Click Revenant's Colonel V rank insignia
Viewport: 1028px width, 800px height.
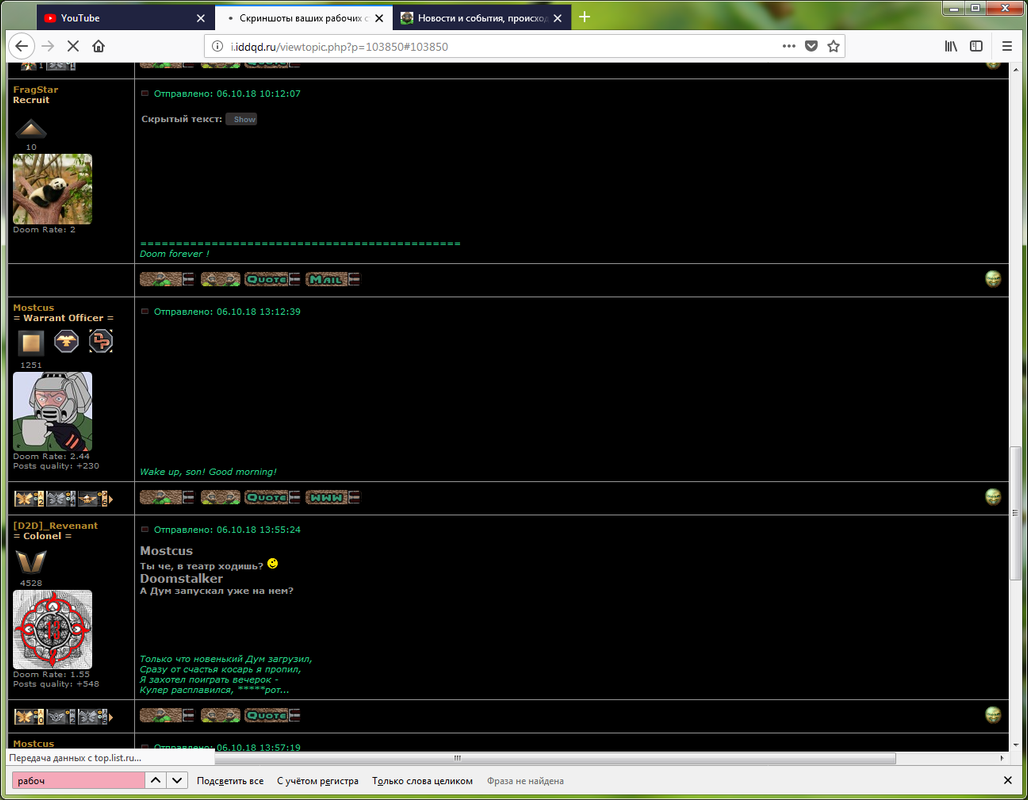[31, 561]
